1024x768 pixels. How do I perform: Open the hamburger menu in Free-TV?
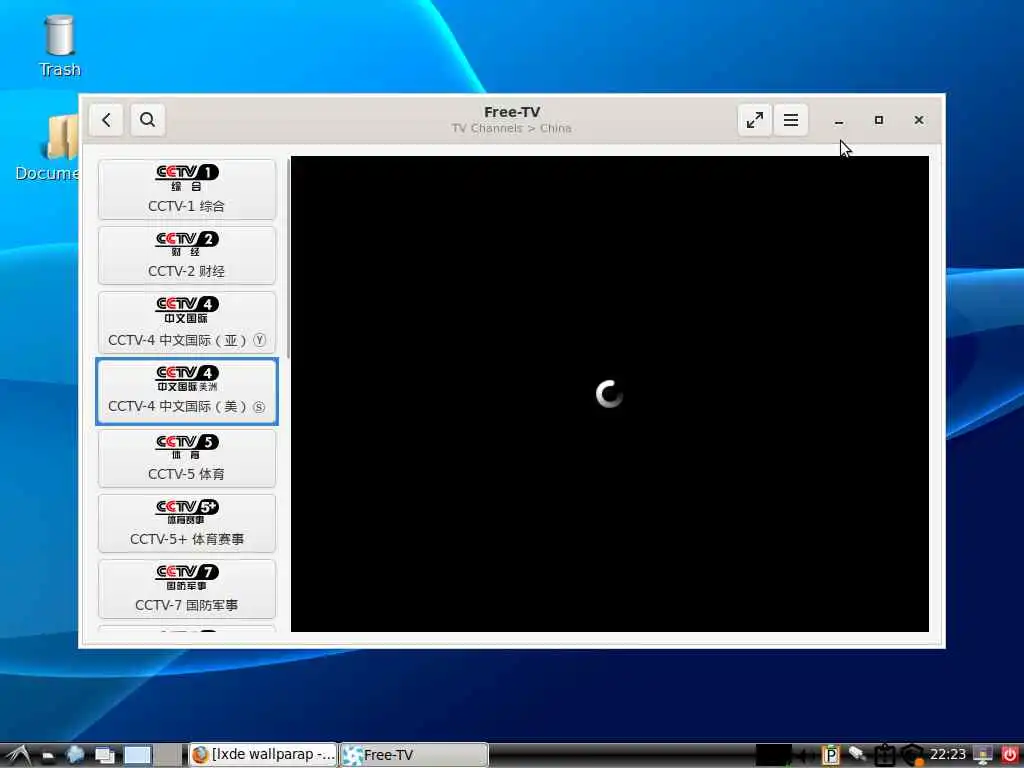790,120
